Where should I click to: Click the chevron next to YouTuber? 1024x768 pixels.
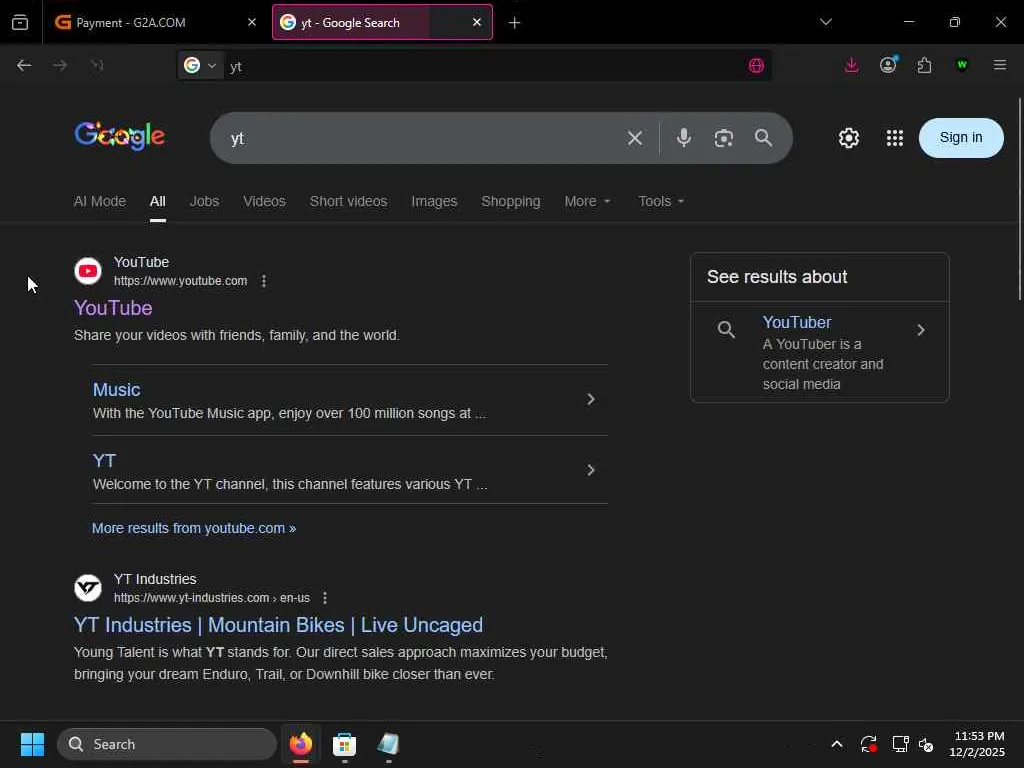click(x=921, y=330)
